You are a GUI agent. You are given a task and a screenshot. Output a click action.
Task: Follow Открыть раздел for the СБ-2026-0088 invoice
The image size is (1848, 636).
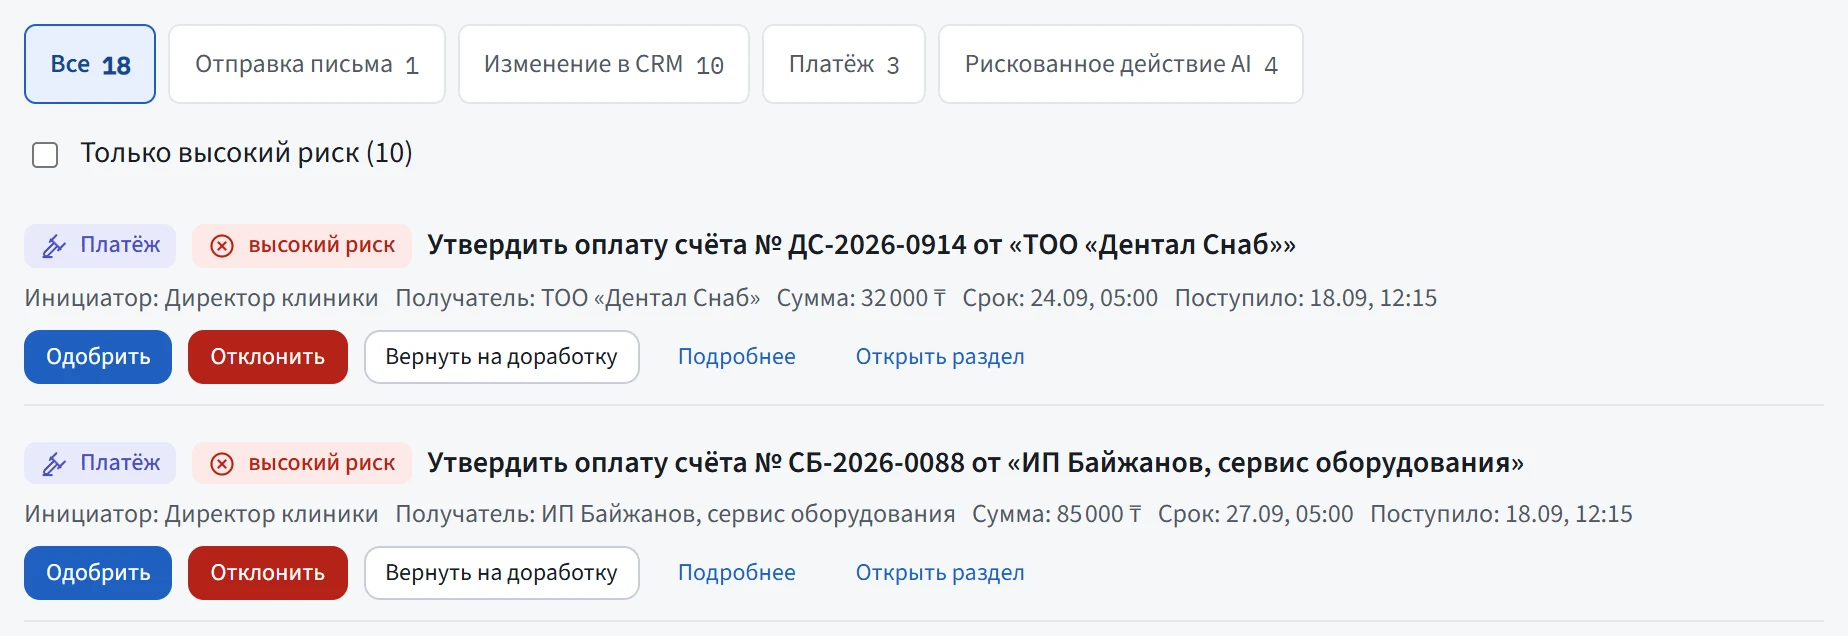coord(940,573)
